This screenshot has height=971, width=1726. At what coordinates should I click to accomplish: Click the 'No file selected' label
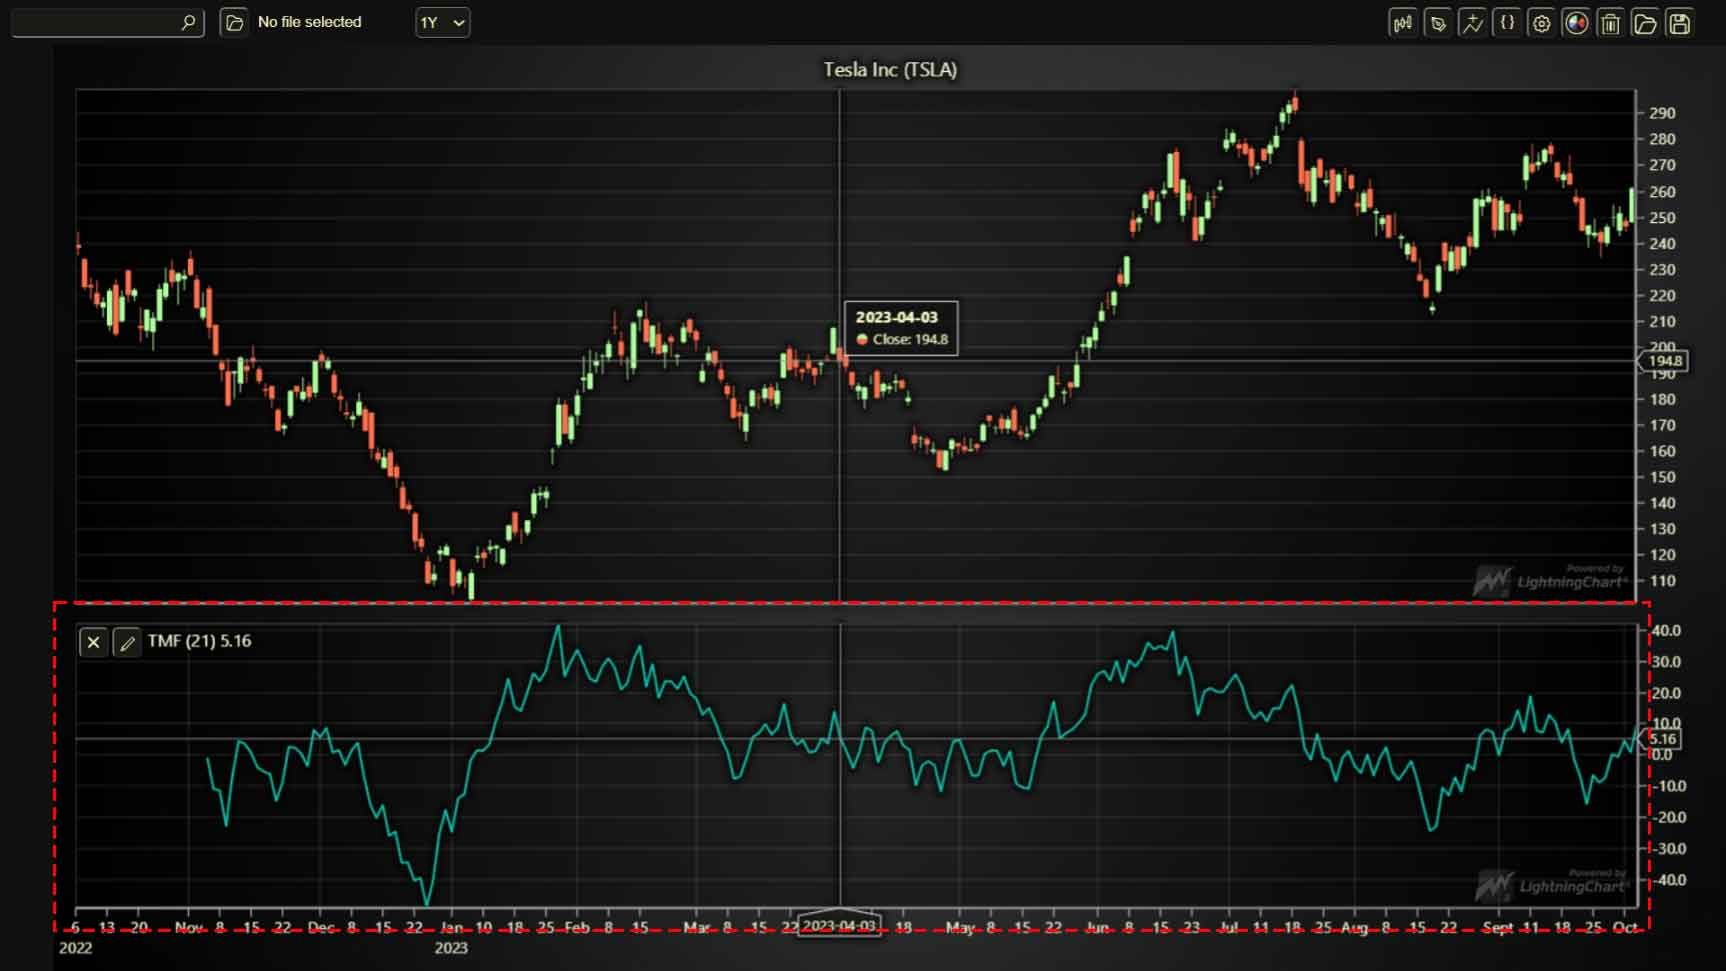click(x=310, y=22)
